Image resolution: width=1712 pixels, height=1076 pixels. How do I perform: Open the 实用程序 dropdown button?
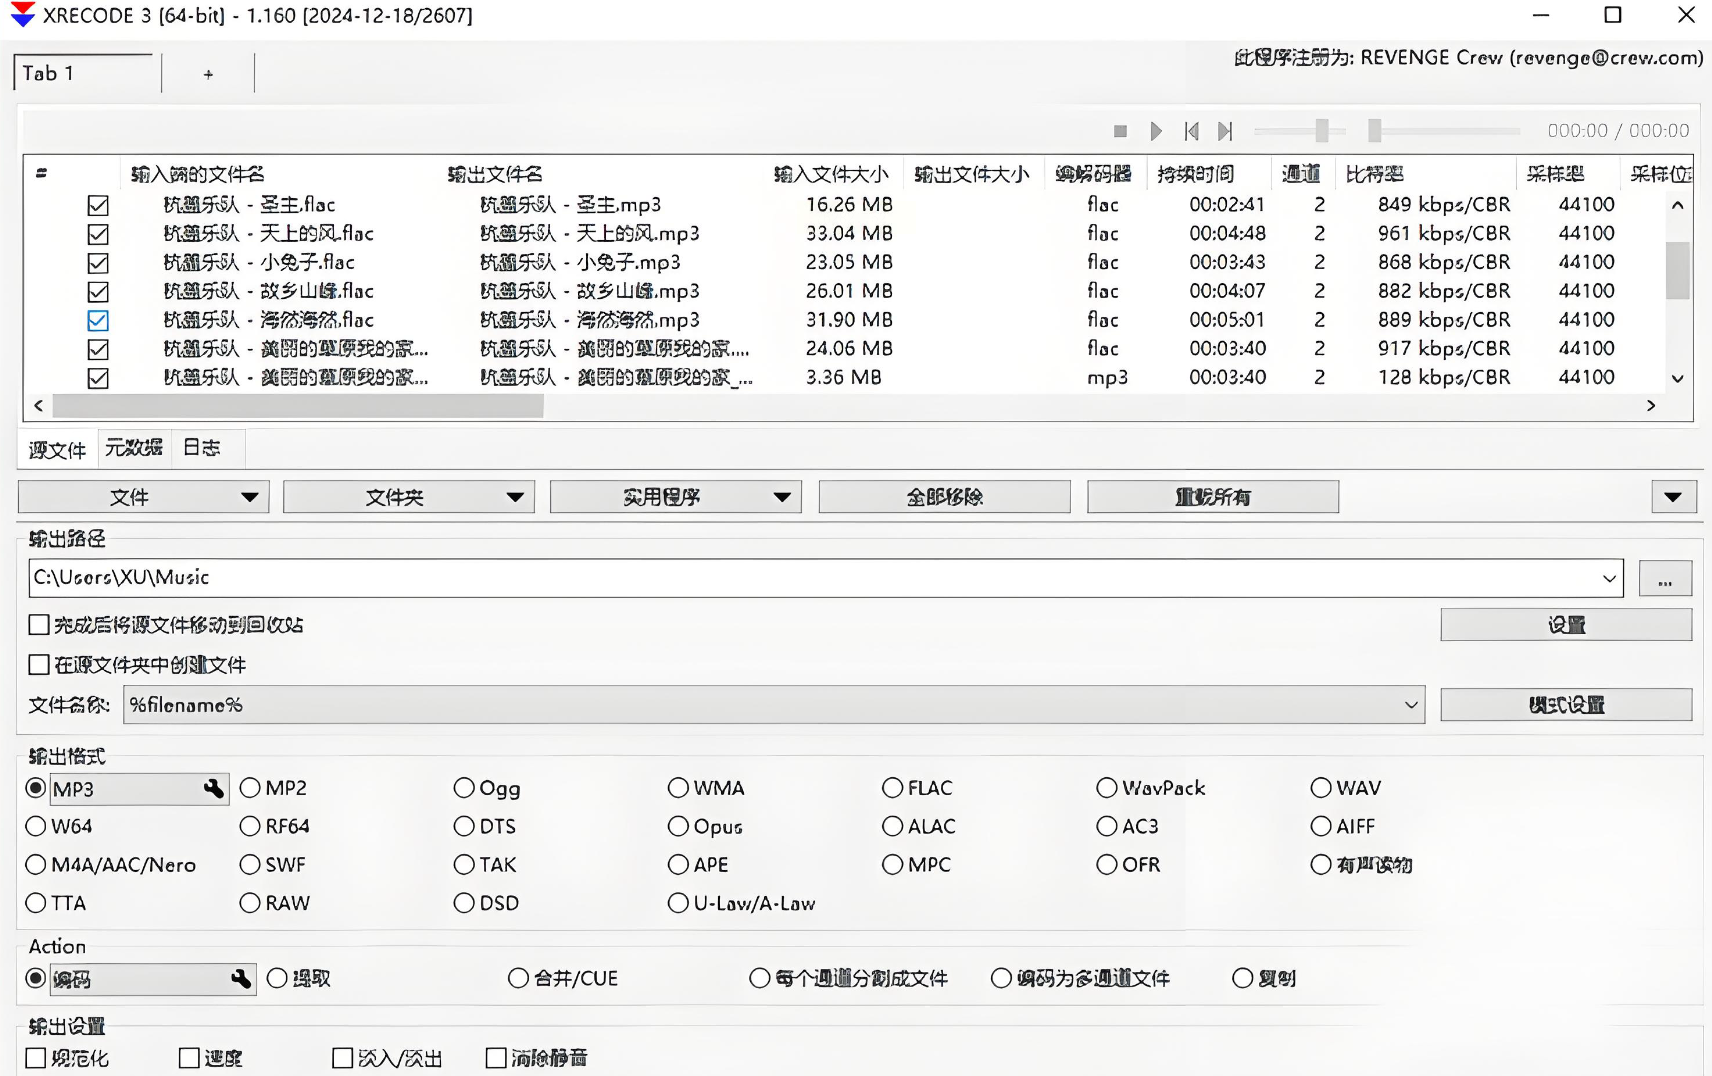676,497
